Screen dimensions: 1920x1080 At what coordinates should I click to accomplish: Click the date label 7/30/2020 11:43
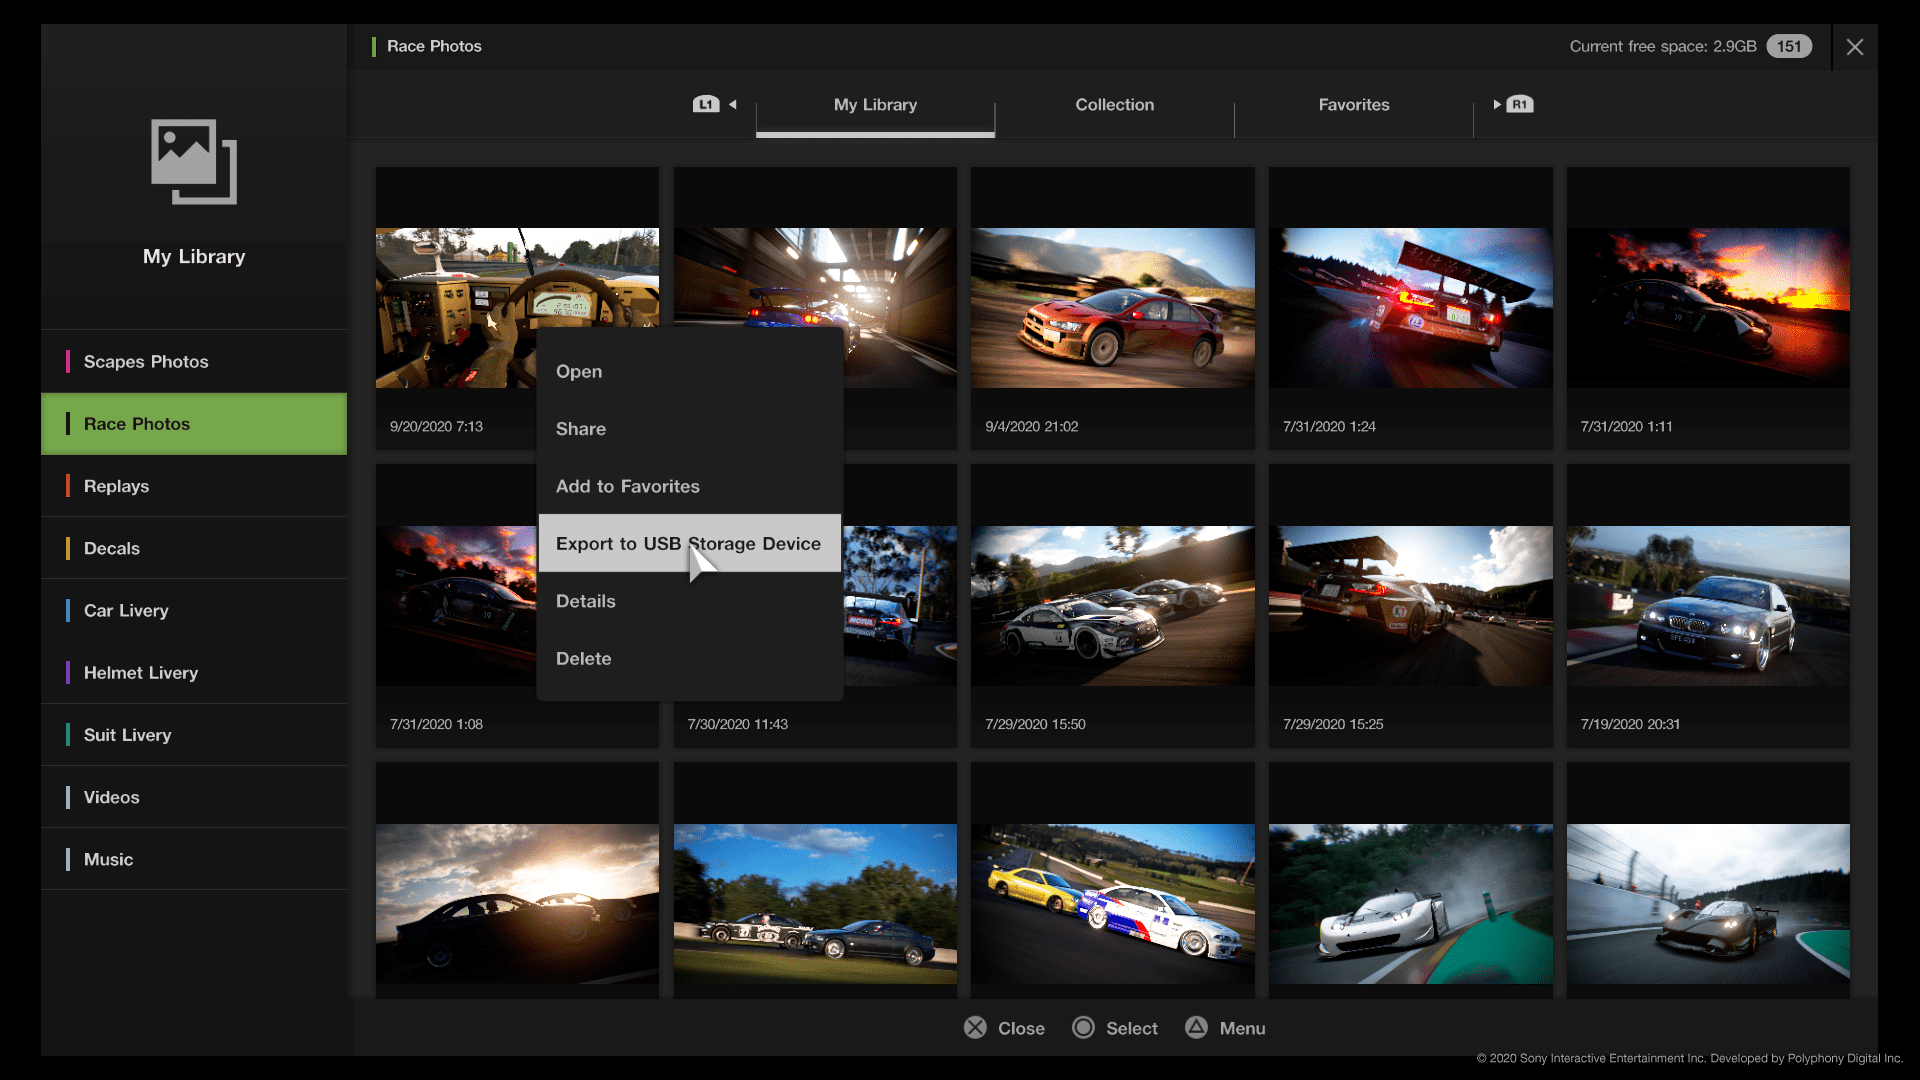point(737,724)
